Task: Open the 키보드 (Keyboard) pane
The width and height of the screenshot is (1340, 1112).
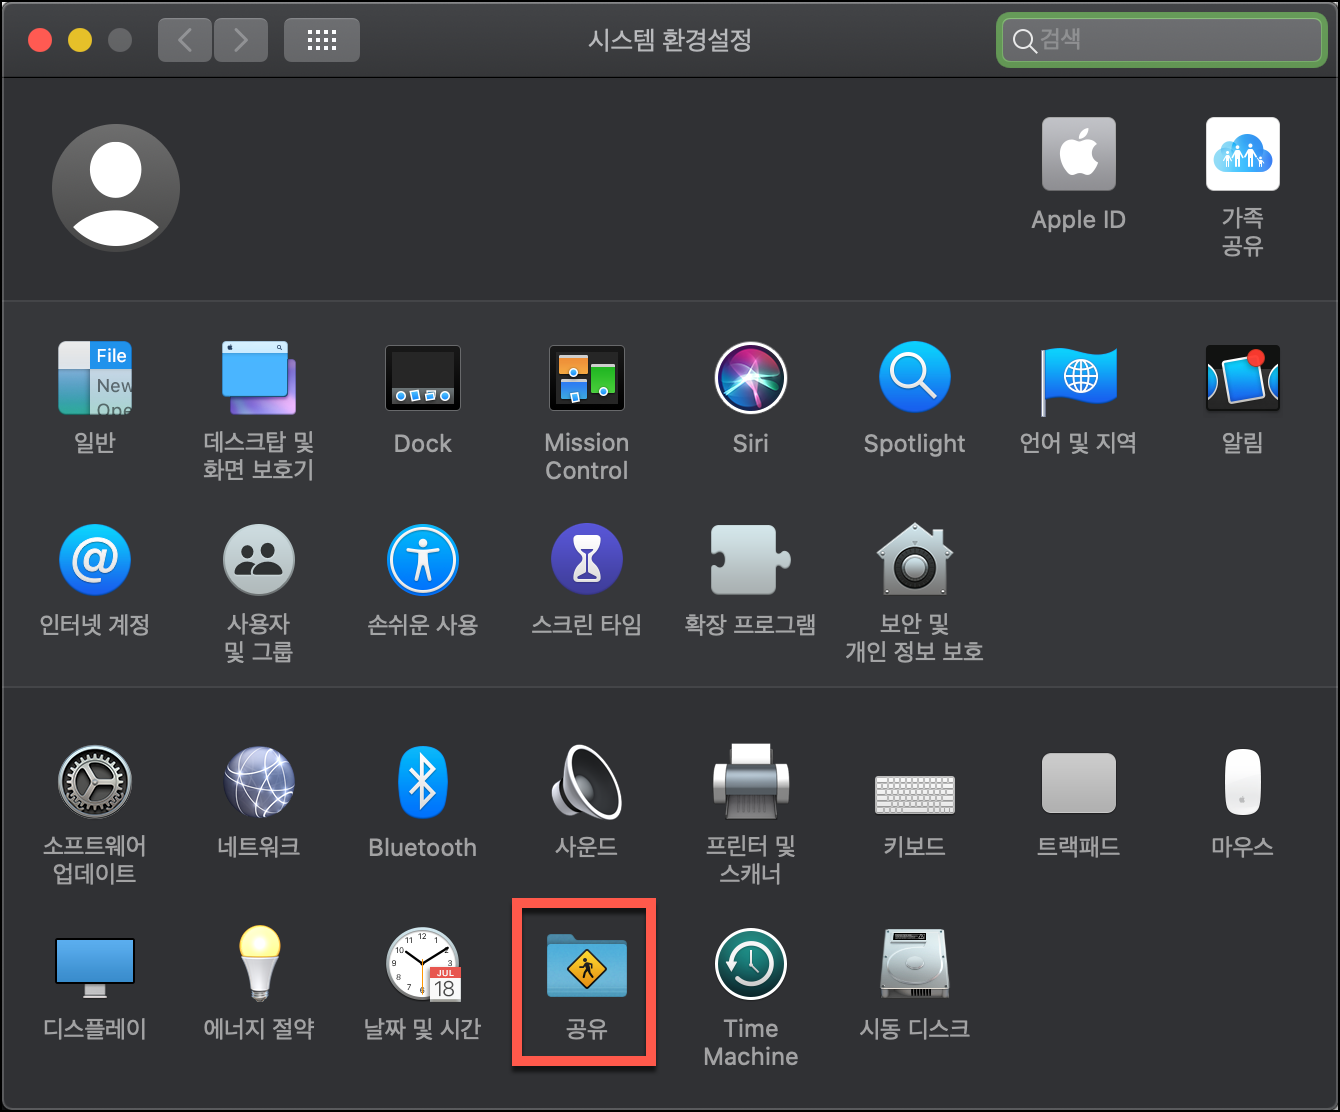Action: (x=914, y=794)
